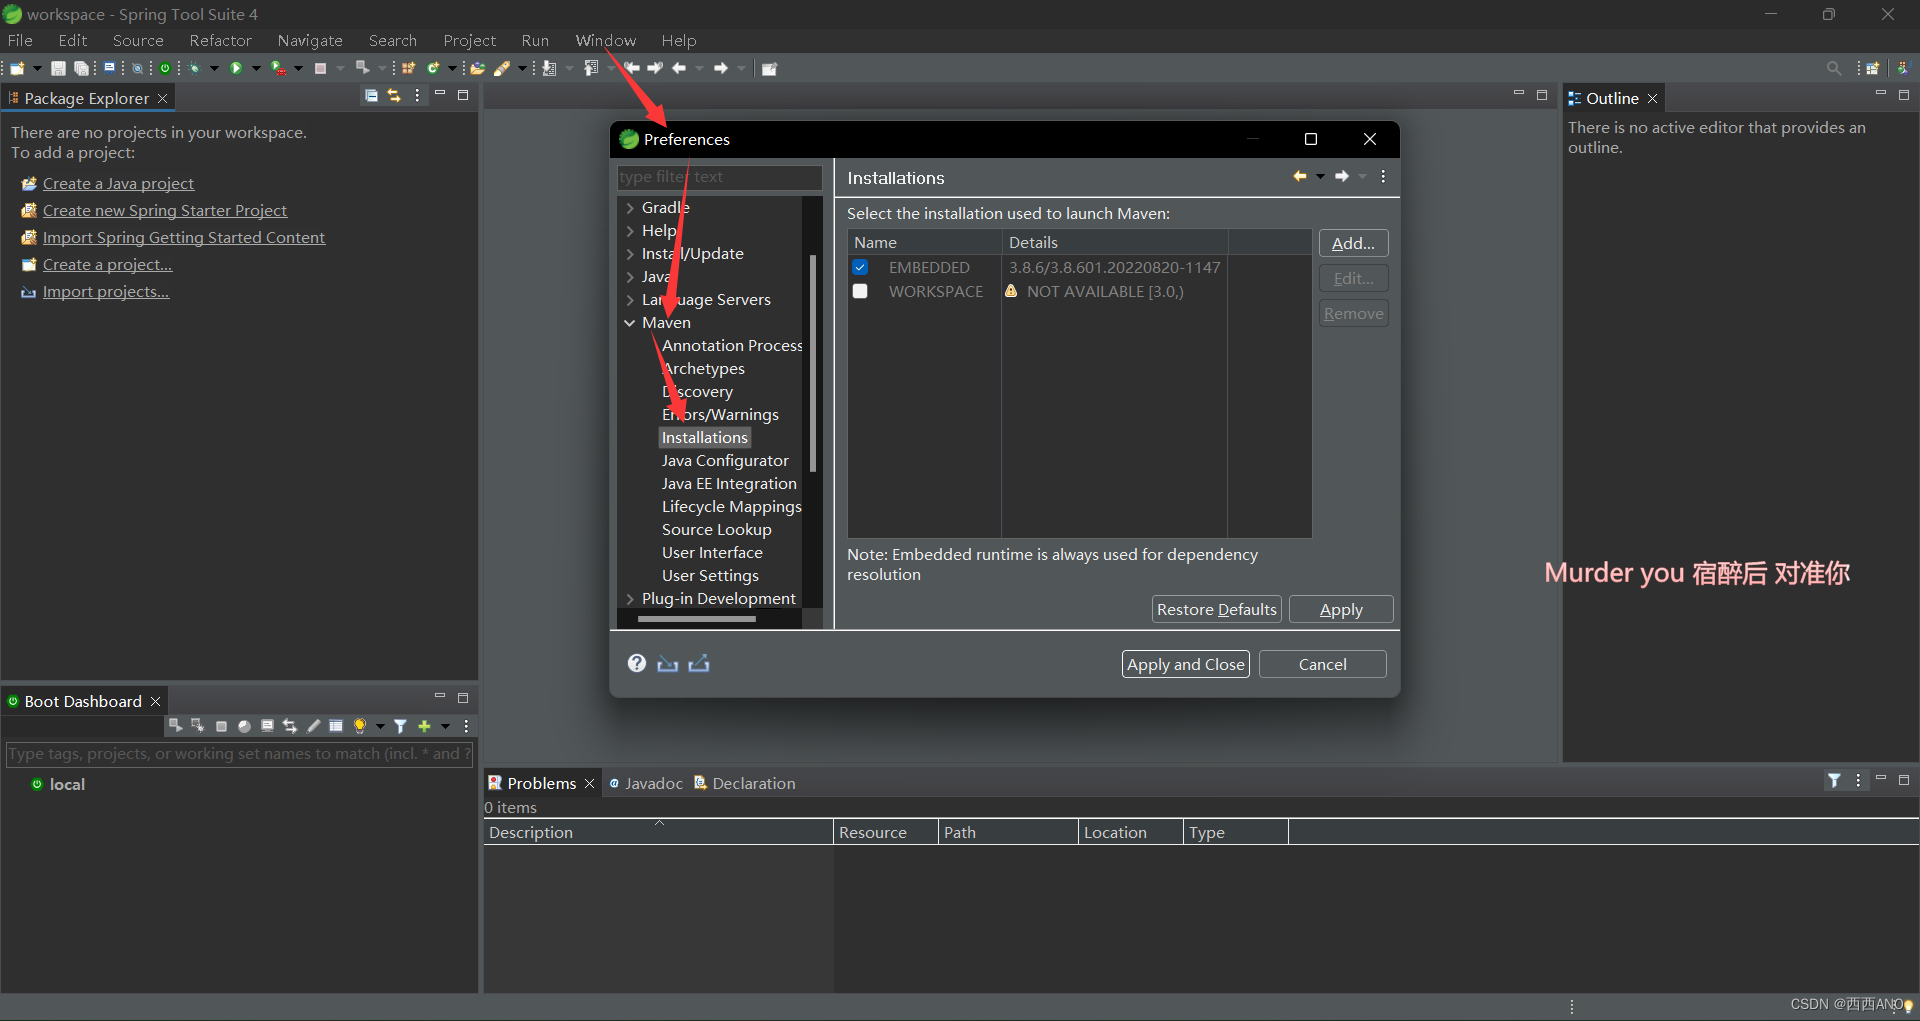This screenshot has width=1920, height=1021.
Task: Click Boot Dashboard light bulb icon
Action: 360,726
